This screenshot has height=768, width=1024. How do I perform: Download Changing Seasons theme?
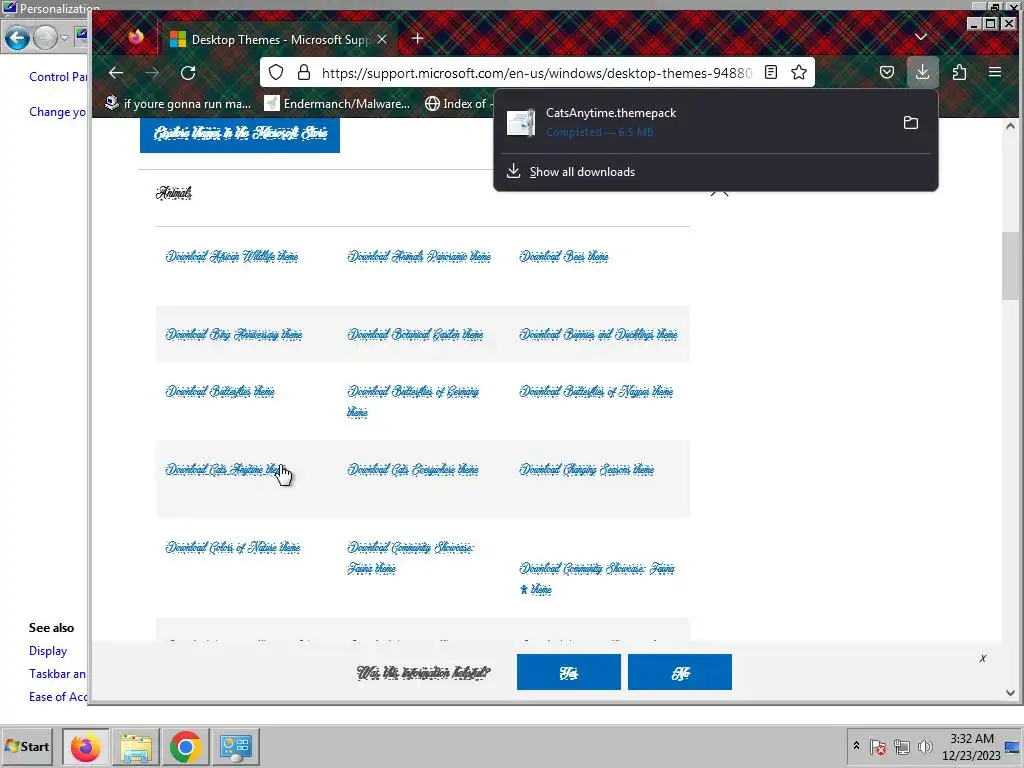[x=586, y=470]
